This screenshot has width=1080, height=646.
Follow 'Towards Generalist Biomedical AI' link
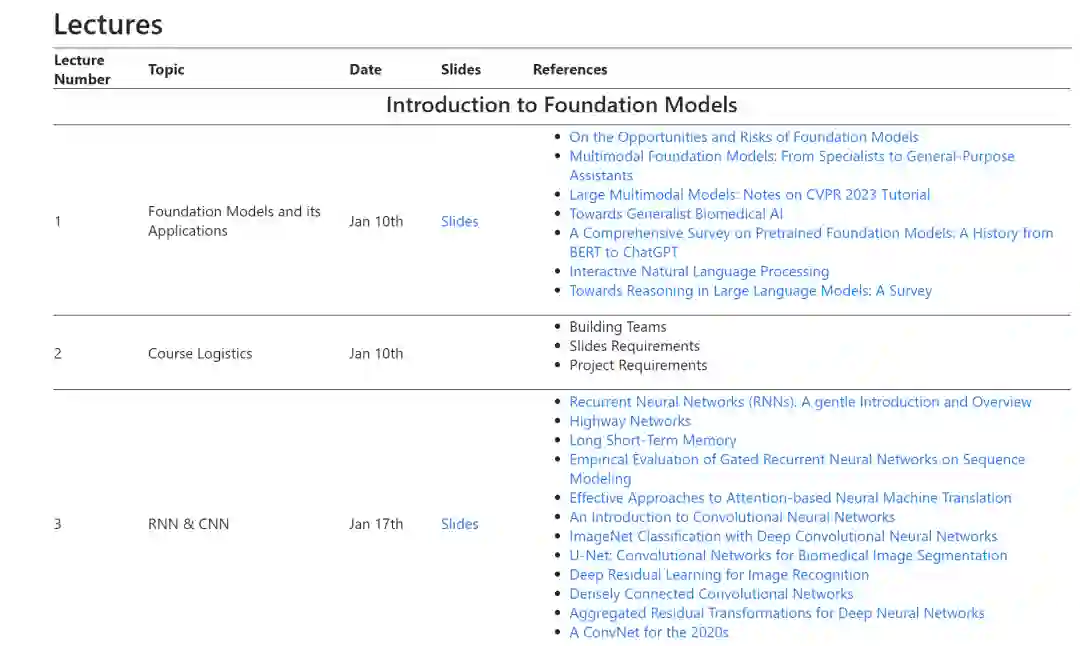(x=676, y=214)
